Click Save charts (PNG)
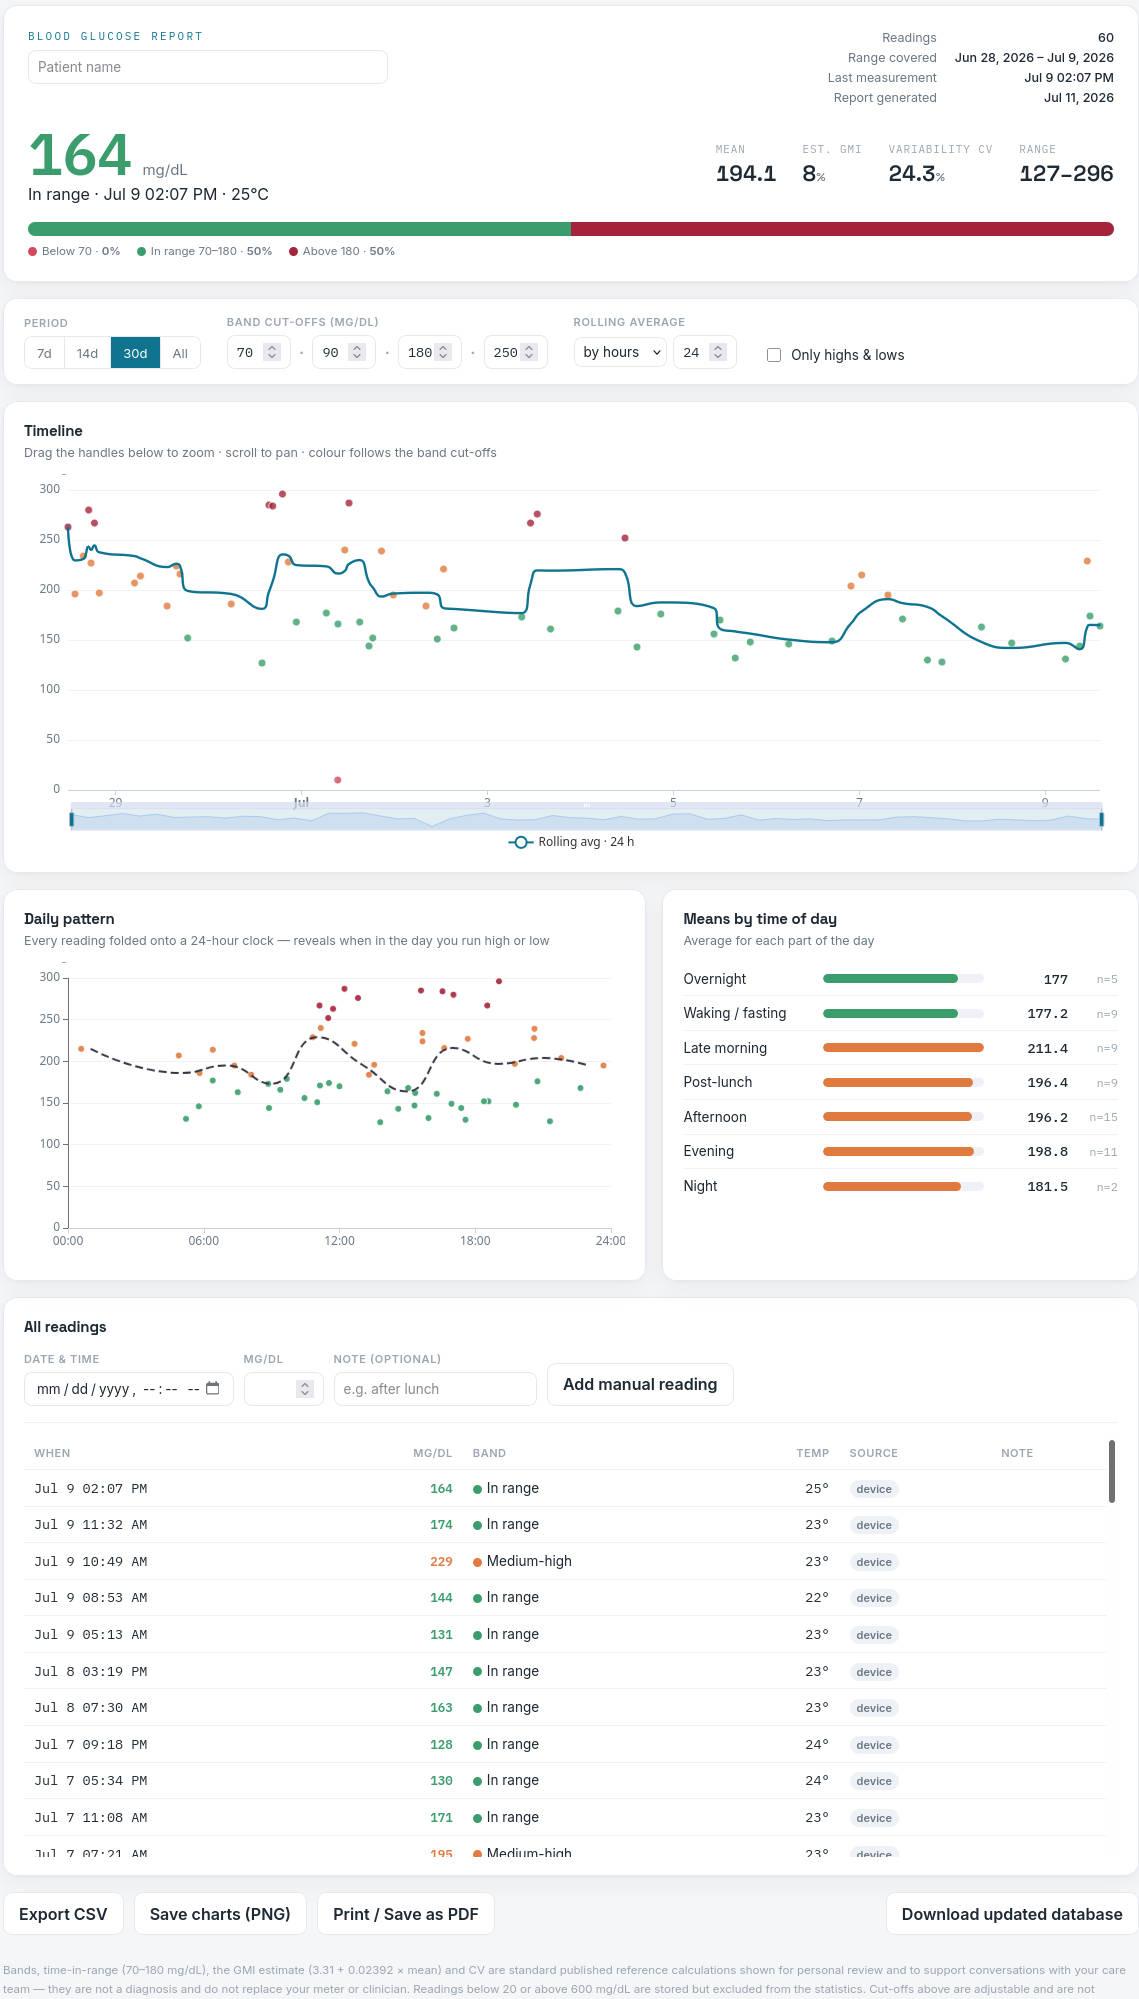This screenshot has width=1139, height=1999. (x=220, y=1914)
